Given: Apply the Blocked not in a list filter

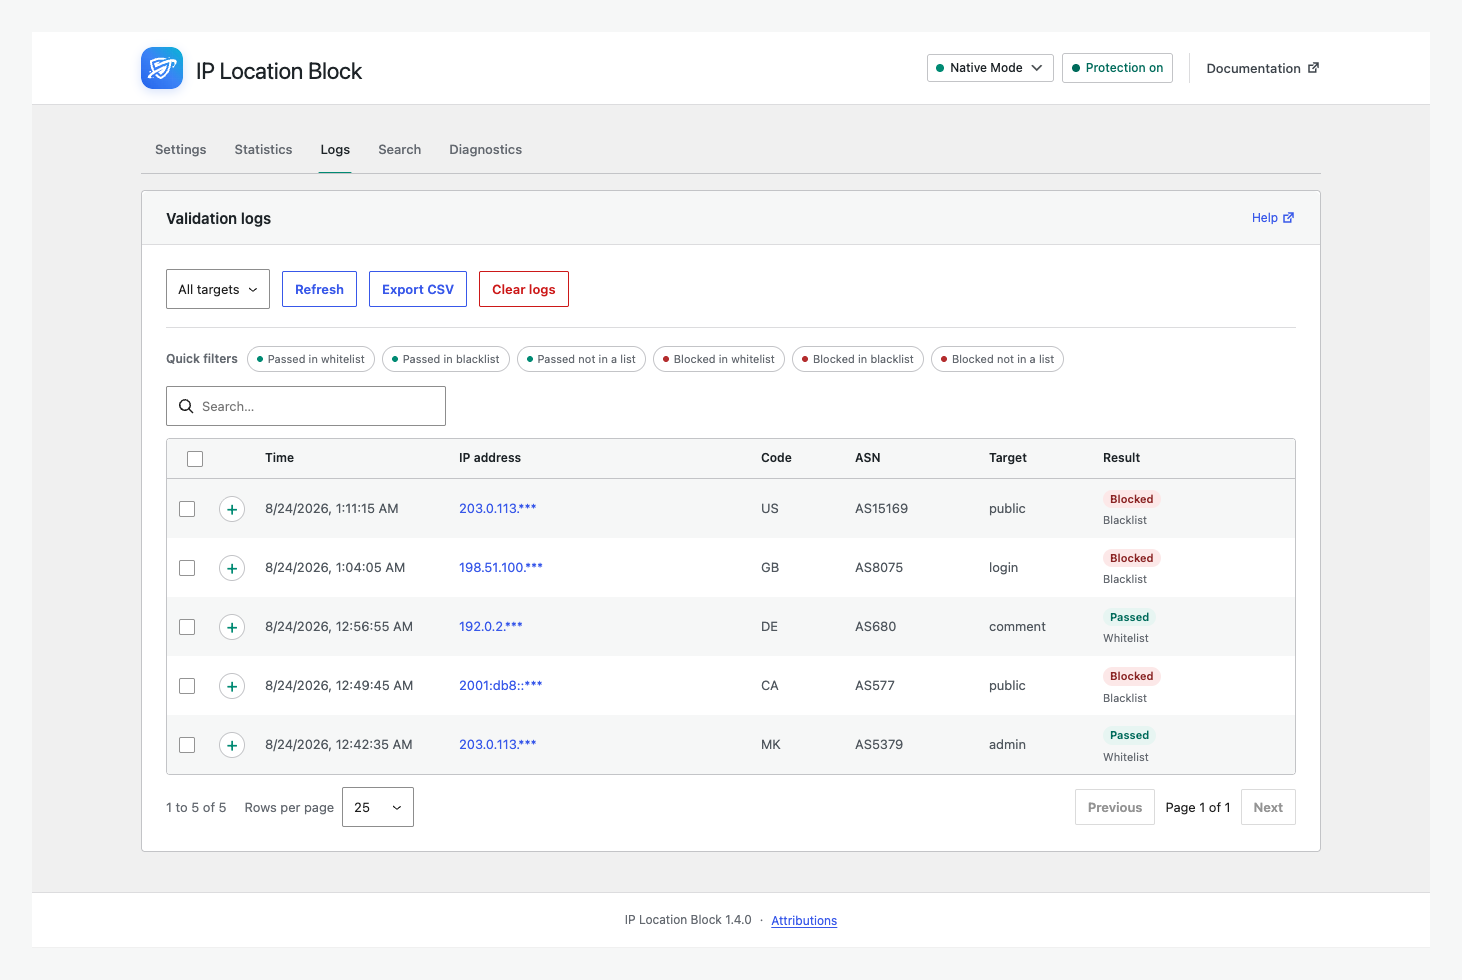Looking at the screenshot, I should pyautogui.click(x=997, y=359).
